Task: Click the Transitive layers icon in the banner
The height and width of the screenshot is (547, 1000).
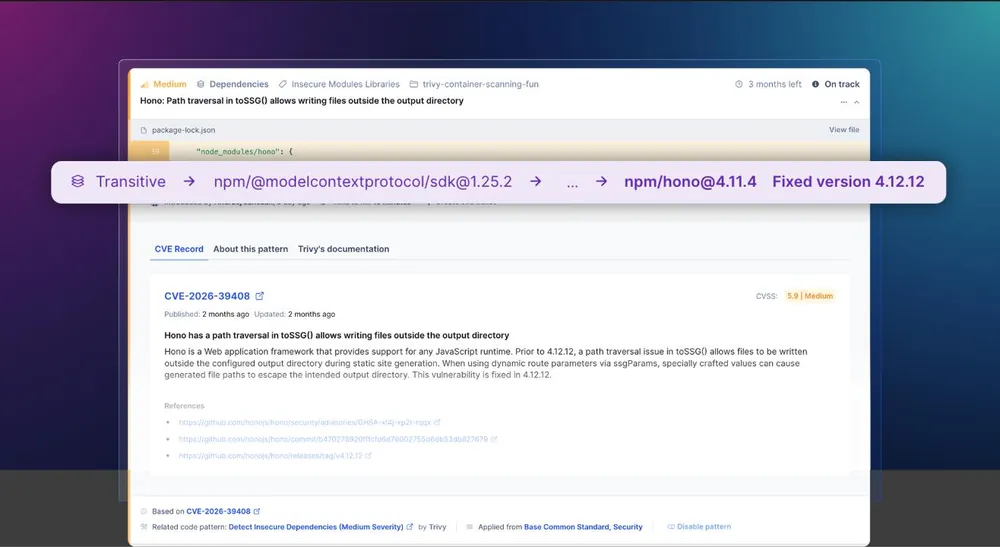Action: coord(78,182)
